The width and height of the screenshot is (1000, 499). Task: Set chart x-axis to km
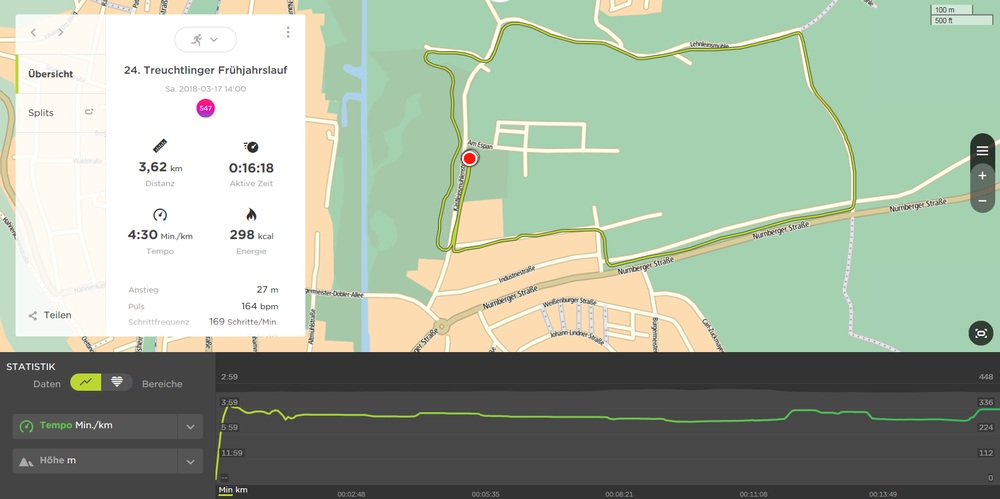click(x=241, y=490)
